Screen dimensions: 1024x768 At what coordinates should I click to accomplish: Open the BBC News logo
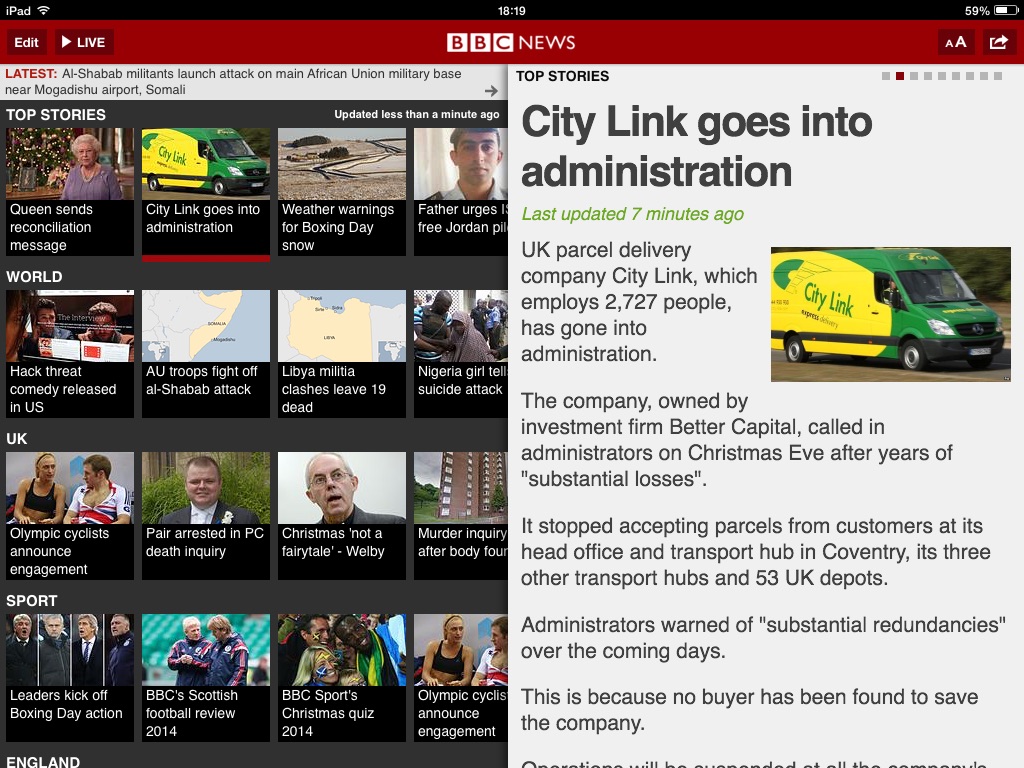pos(511,42)
